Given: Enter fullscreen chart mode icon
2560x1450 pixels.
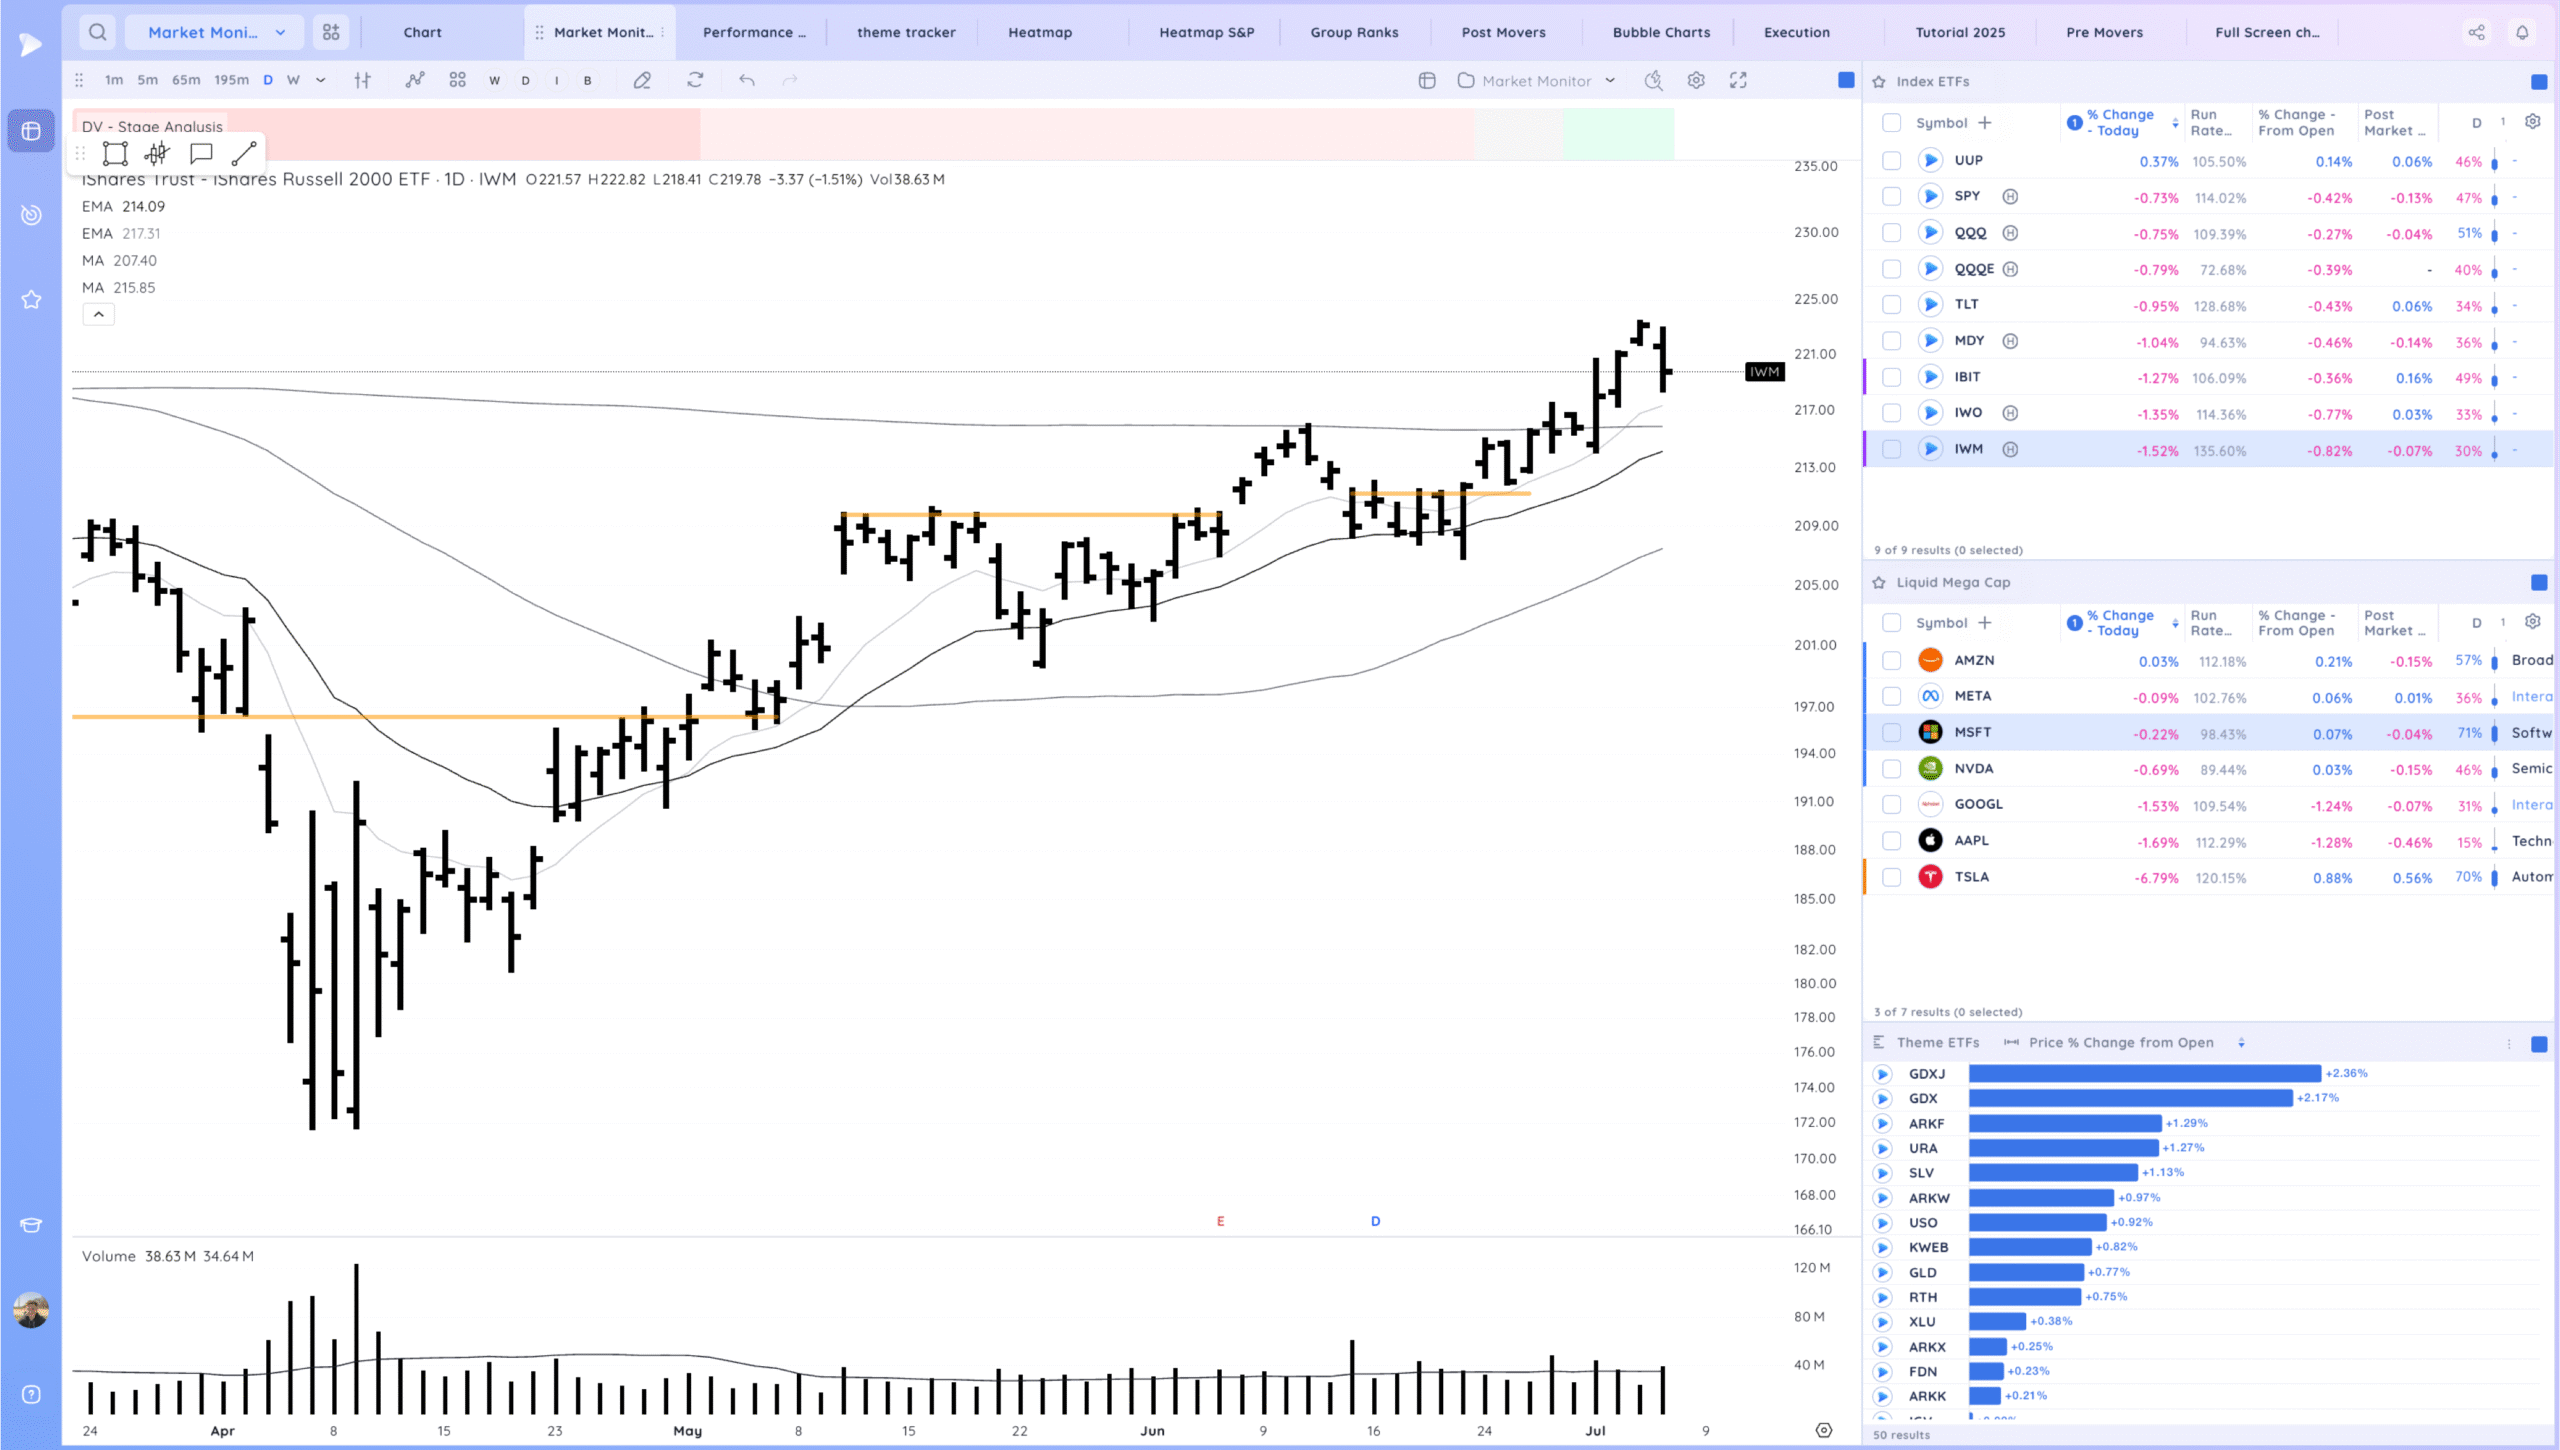Looking at the screenshot, I should coord(1738,80).
